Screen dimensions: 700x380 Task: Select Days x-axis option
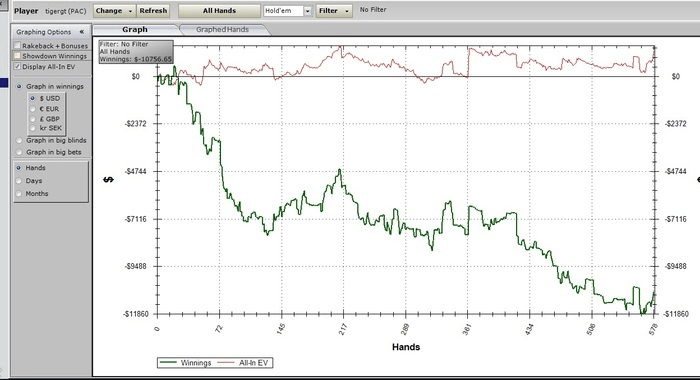point(19,181)
